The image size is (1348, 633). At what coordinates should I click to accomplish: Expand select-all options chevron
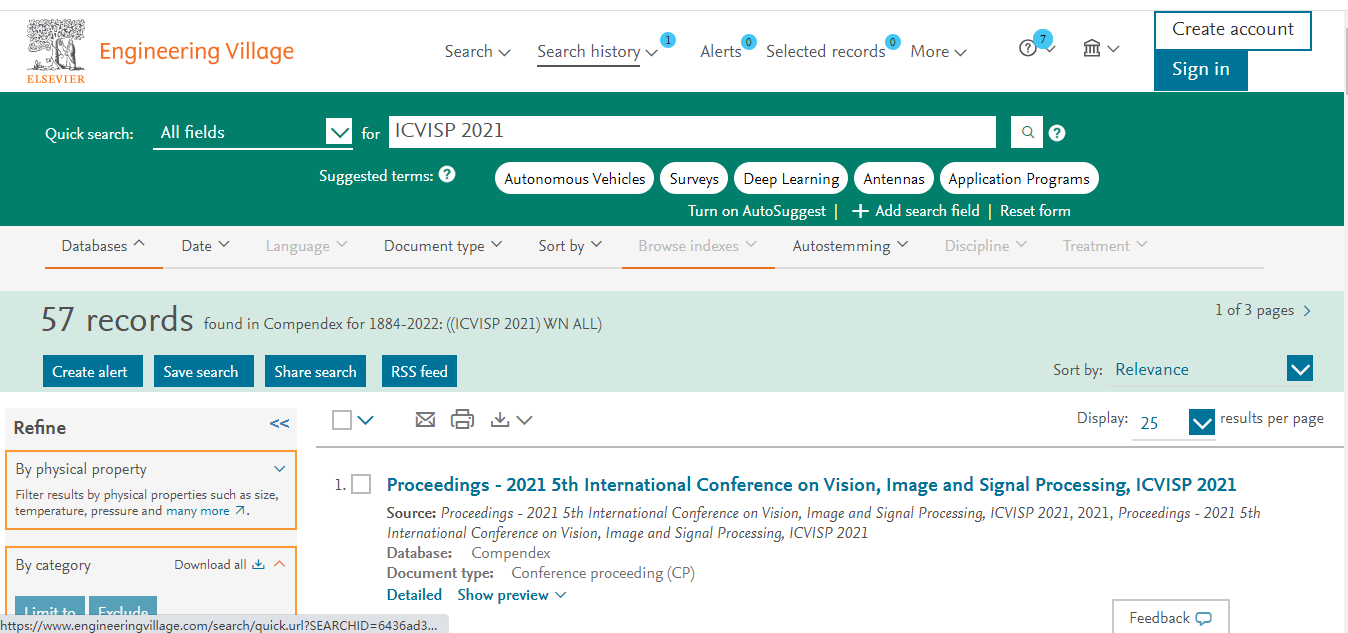[x=365, y=420]
